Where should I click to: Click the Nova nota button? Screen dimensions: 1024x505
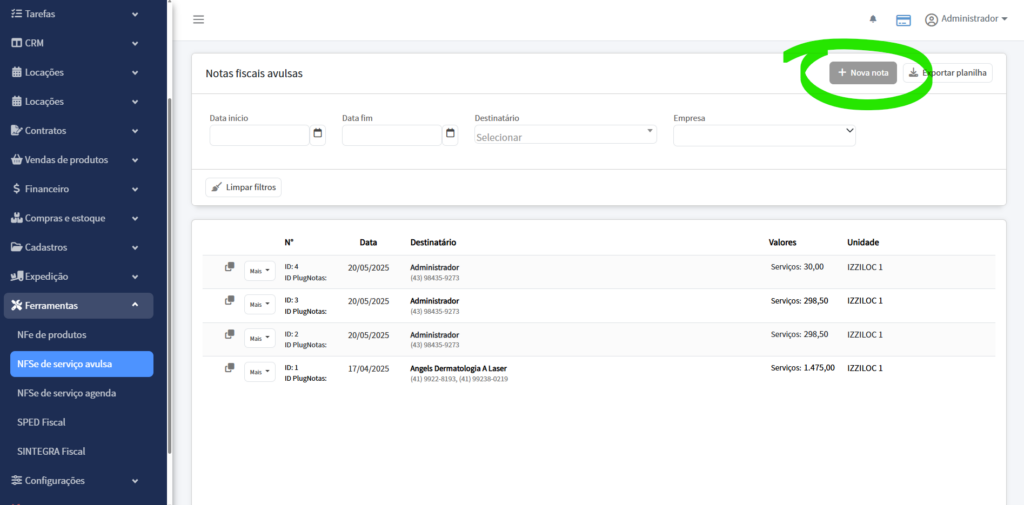click(x=863, y=73)
